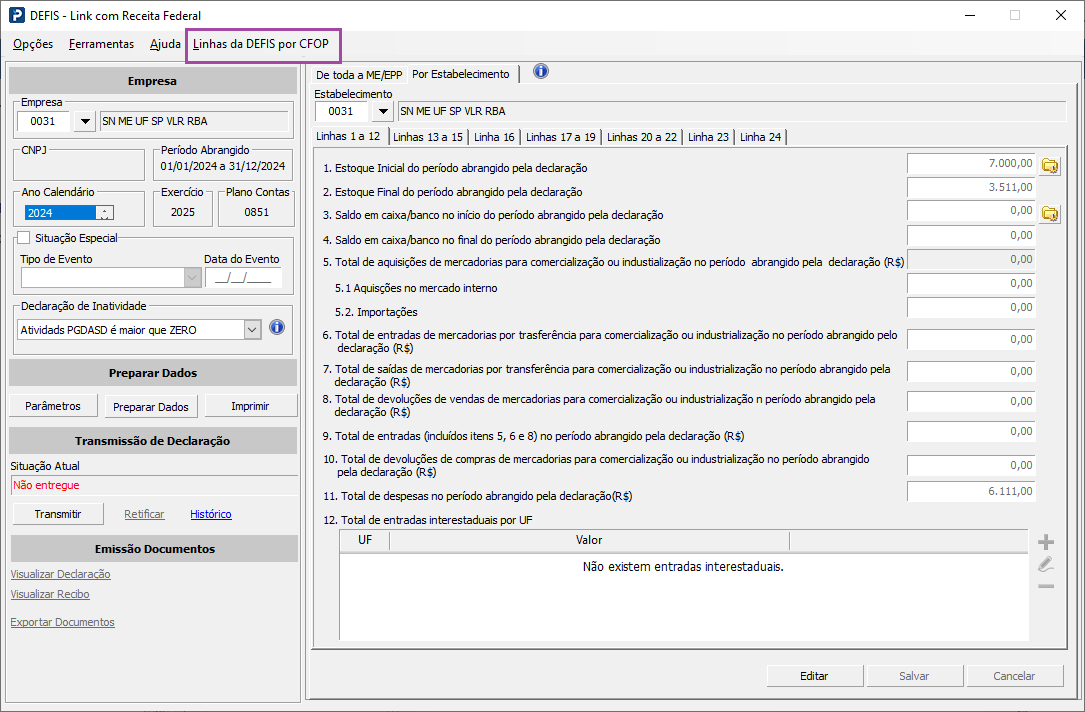The height and width of the screenshot is (712, 1085).
Task: Enable the Situação Especial checkbox
Action: (x=24, y=238)
